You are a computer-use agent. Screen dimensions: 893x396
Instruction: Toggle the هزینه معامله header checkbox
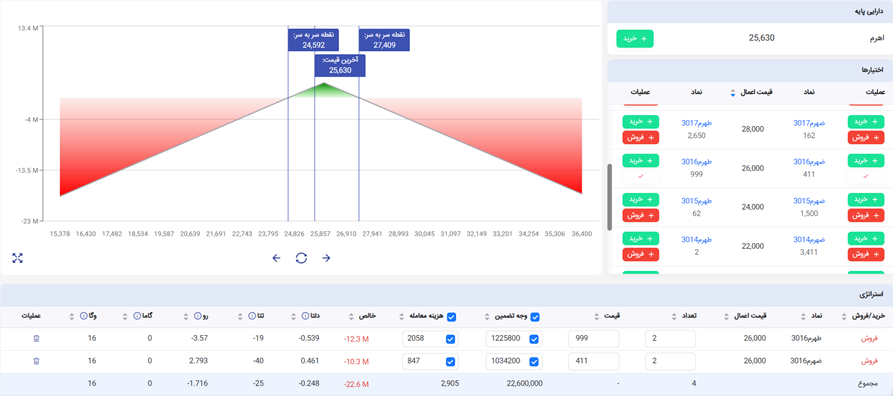tap(452, 317)
